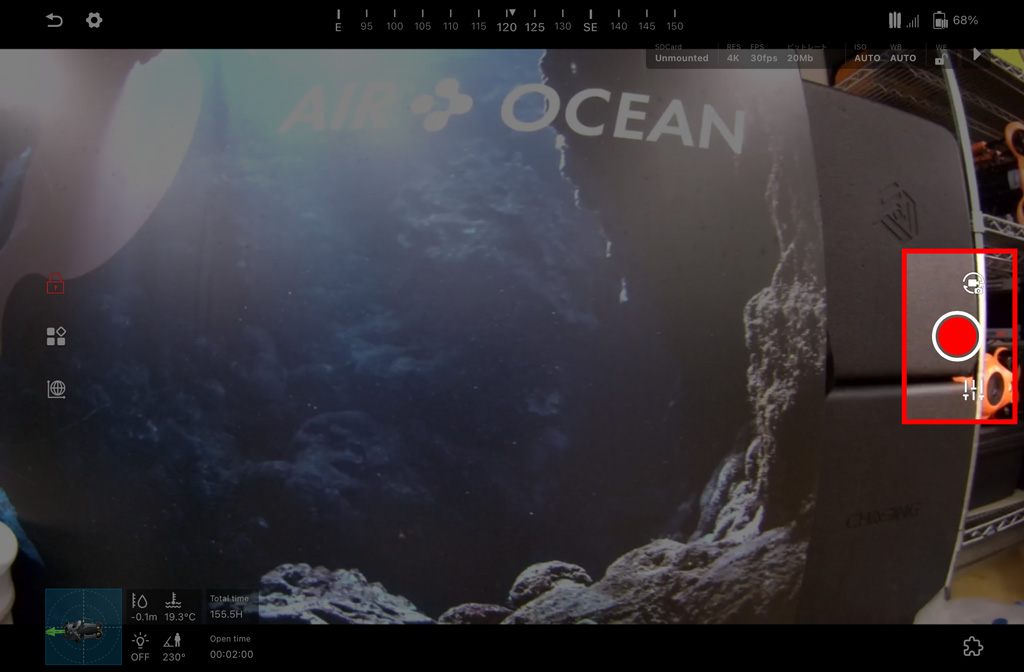Tap the back arrow icon

click(54, 20)
